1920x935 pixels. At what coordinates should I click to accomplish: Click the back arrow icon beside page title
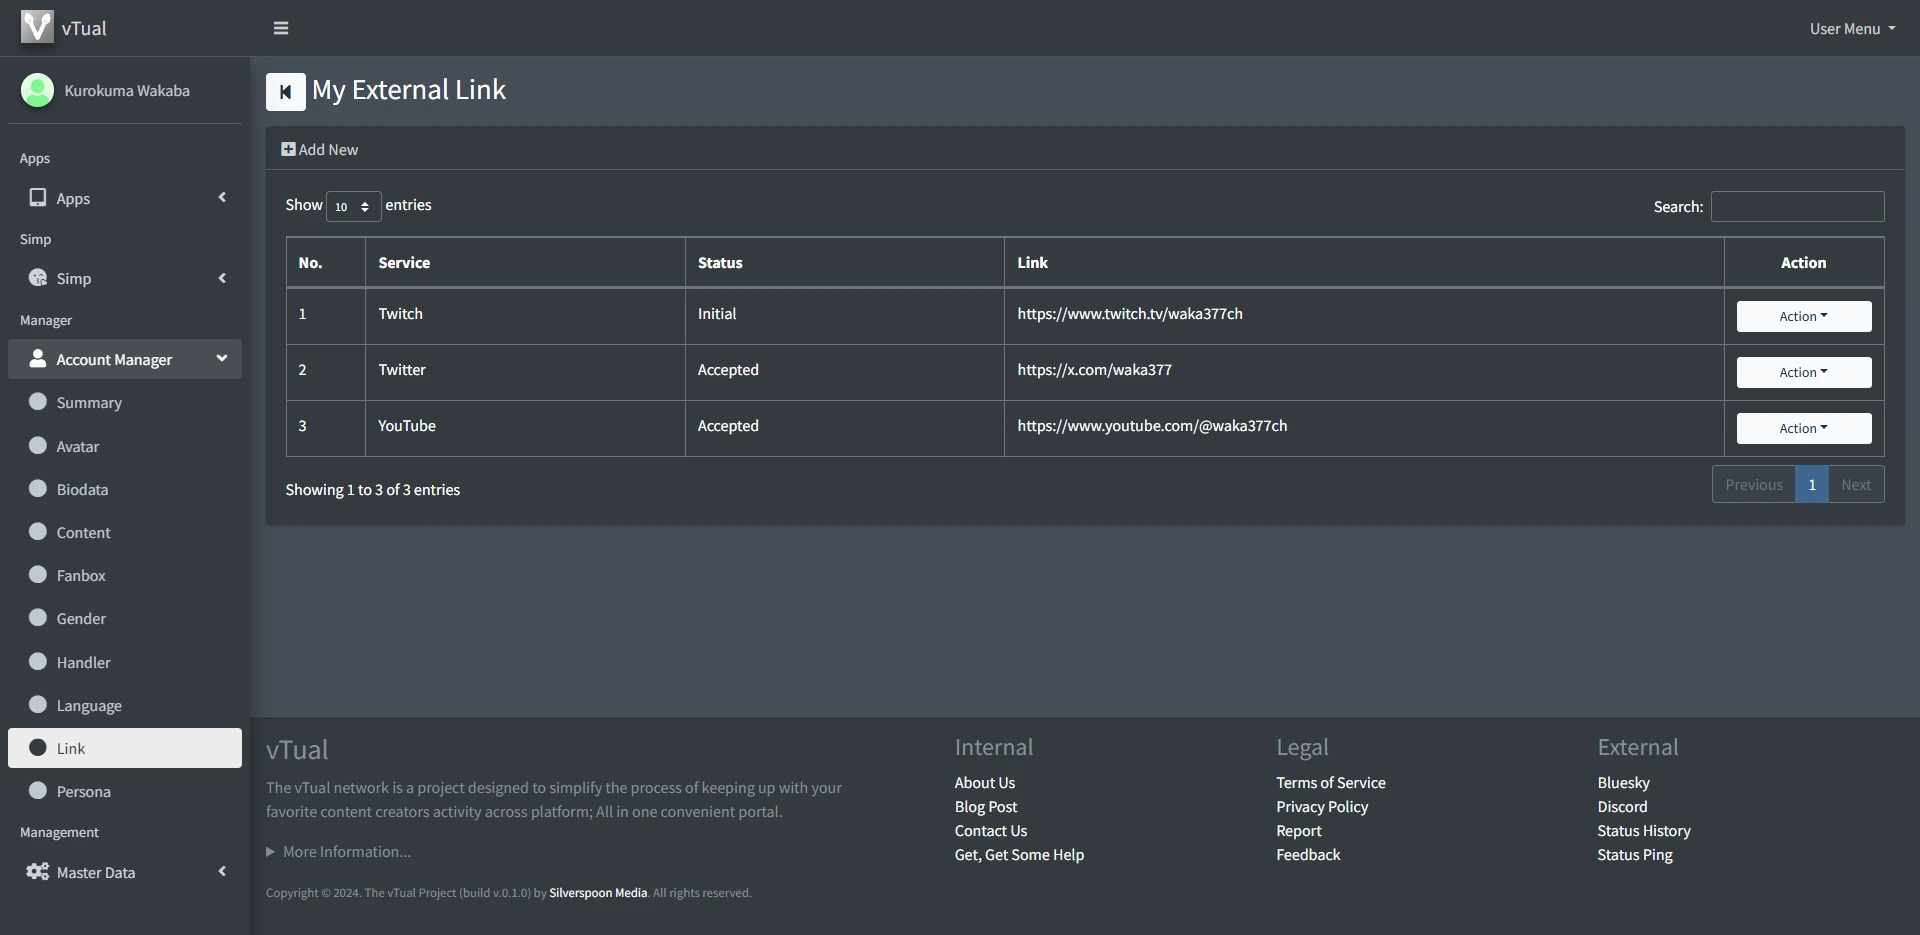pyautogui.click(x=285, y=92)
